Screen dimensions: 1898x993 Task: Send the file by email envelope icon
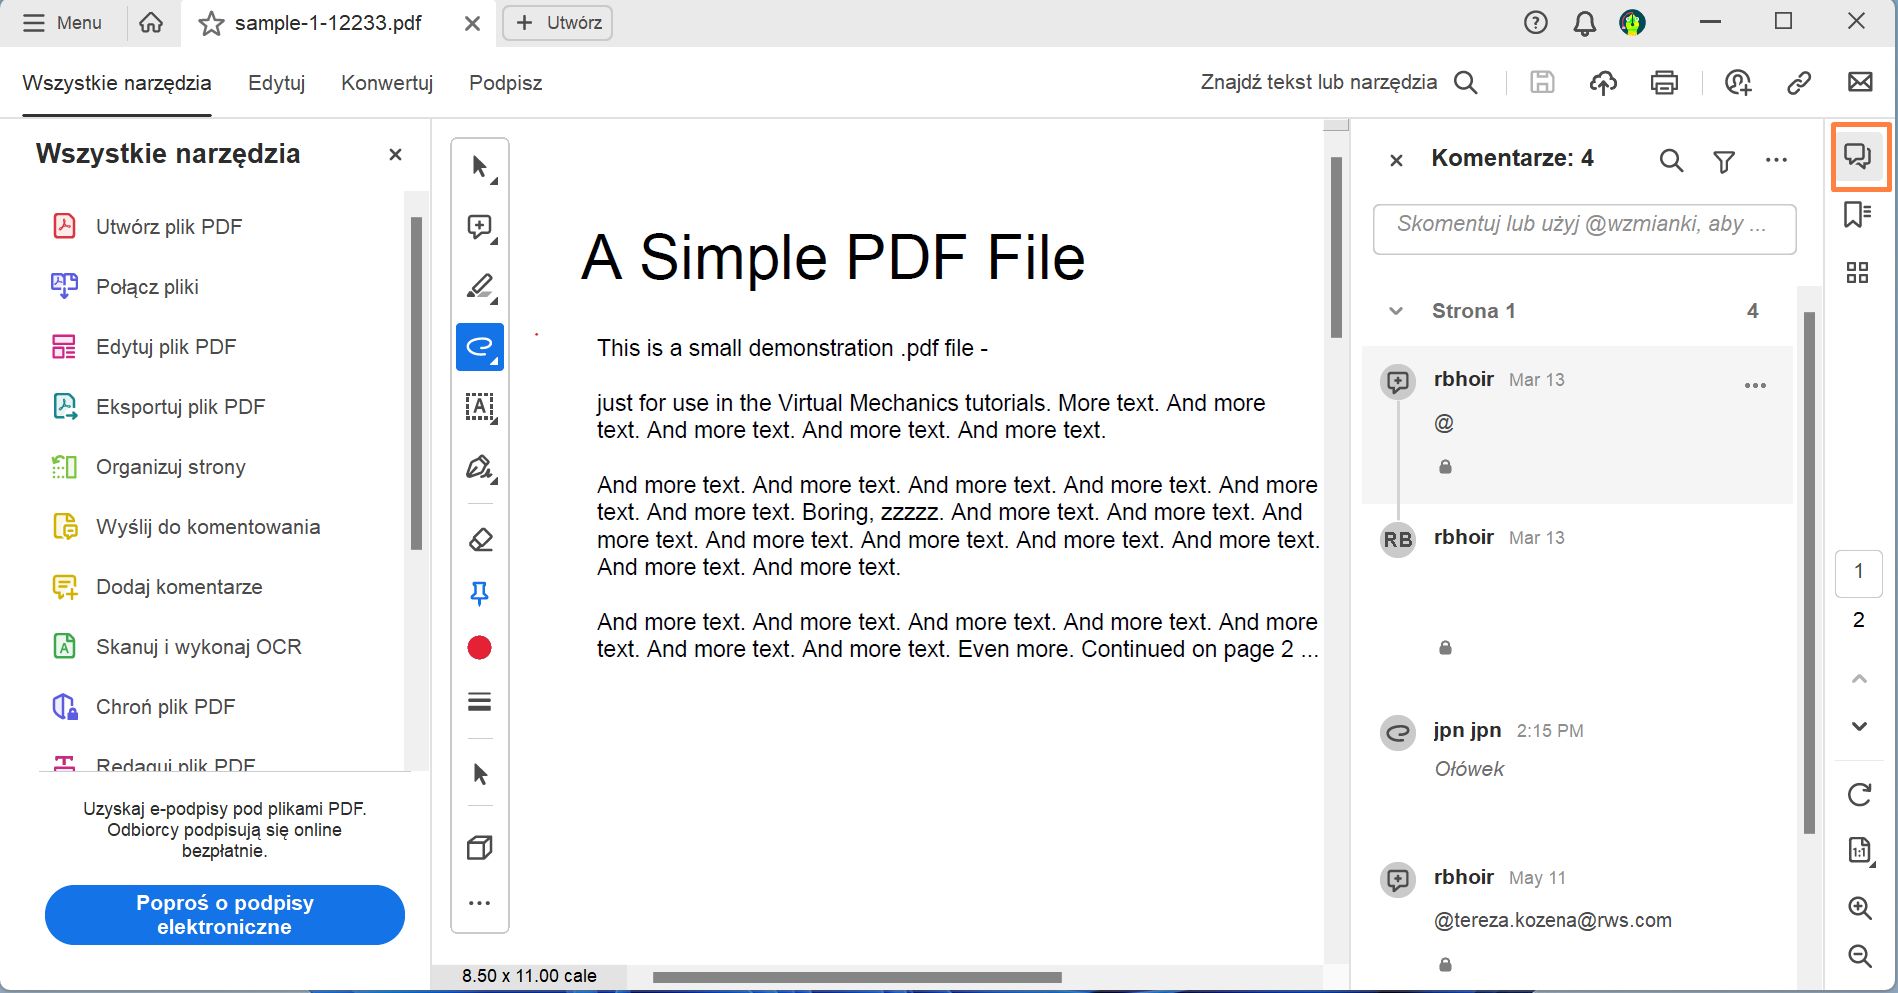(1860, 82)
